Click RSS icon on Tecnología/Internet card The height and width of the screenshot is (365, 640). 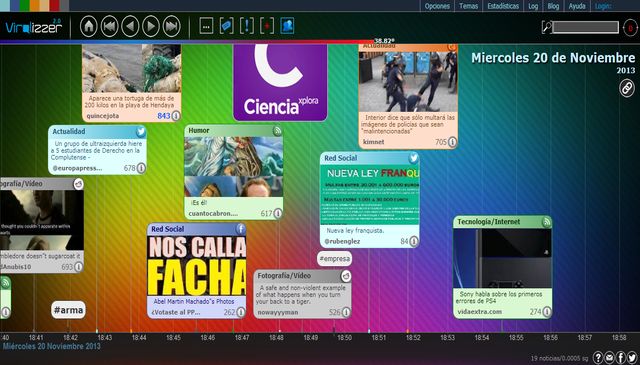click(546, 222)
